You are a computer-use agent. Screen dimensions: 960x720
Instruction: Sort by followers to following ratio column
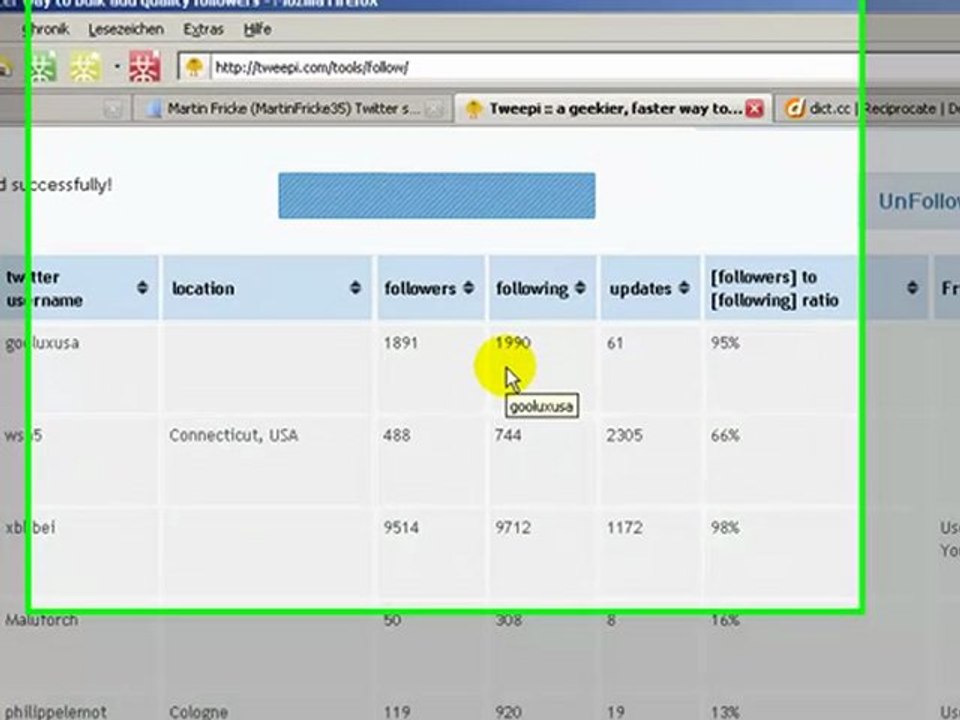pyautogui.click(x=816, y=288)
